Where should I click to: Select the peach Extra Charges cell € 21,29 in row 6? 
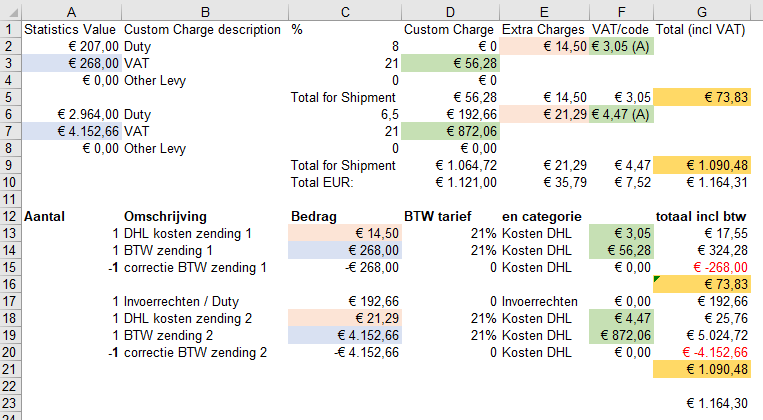544,114
